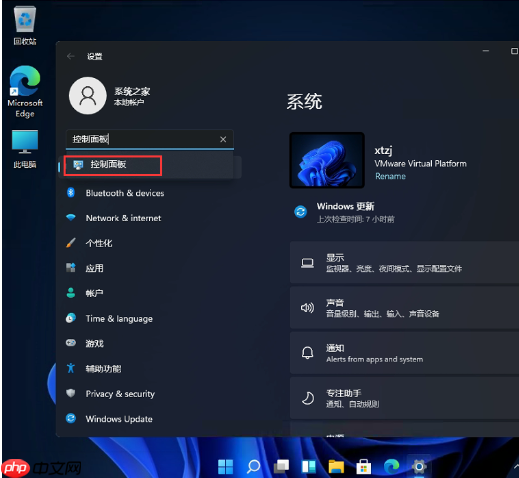Image resolution: width=519 pixels, height=478 pixels.
Task: Open taskbar Search magnifier
Action: coord(253,466)
